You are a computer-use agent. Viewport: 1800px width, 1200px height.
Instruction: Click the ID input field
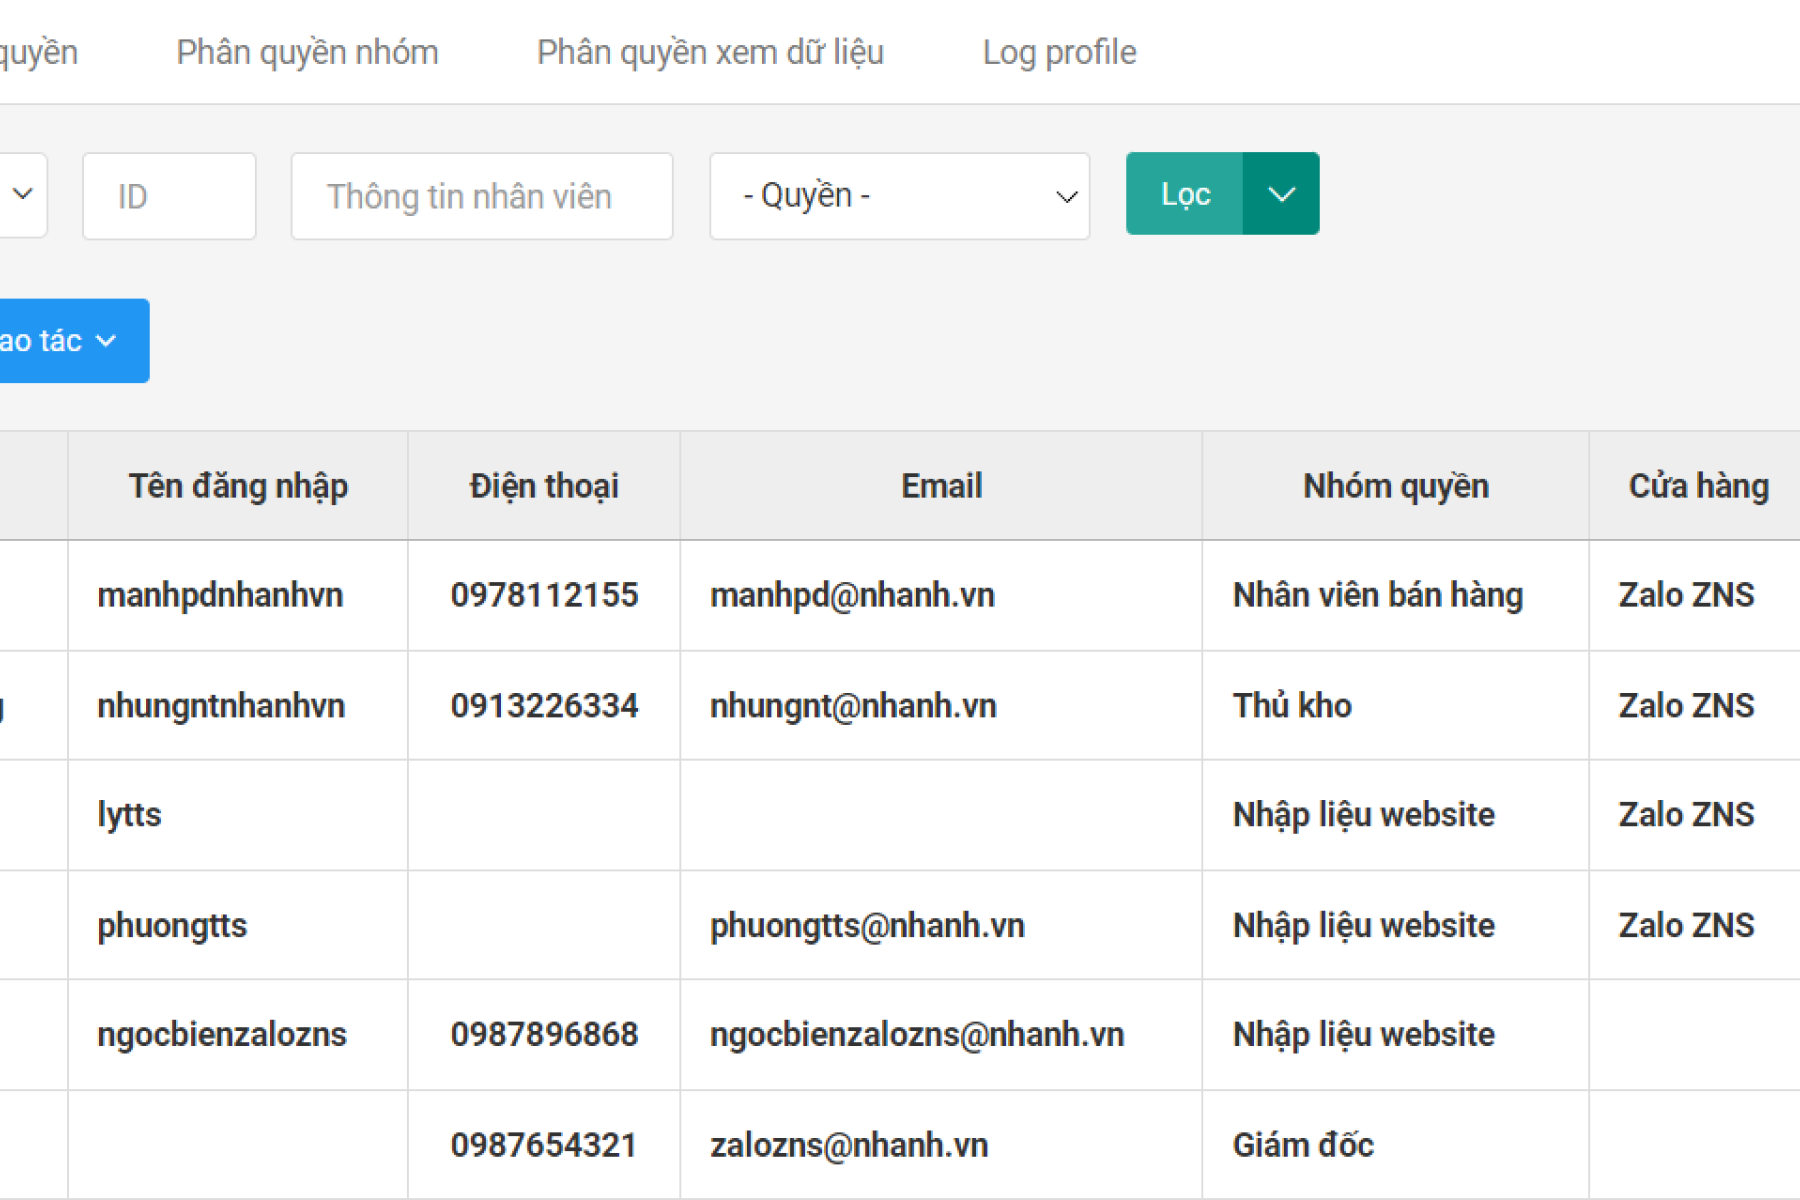tap(168, 195)
